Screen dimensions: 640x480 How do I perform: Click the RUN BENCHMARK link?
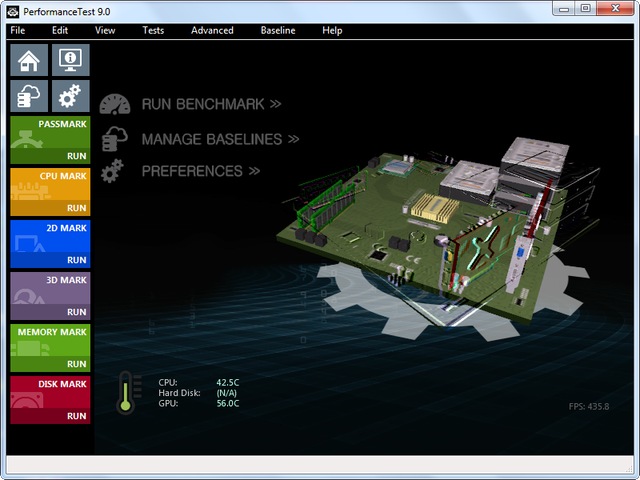(x=211, y=104)
